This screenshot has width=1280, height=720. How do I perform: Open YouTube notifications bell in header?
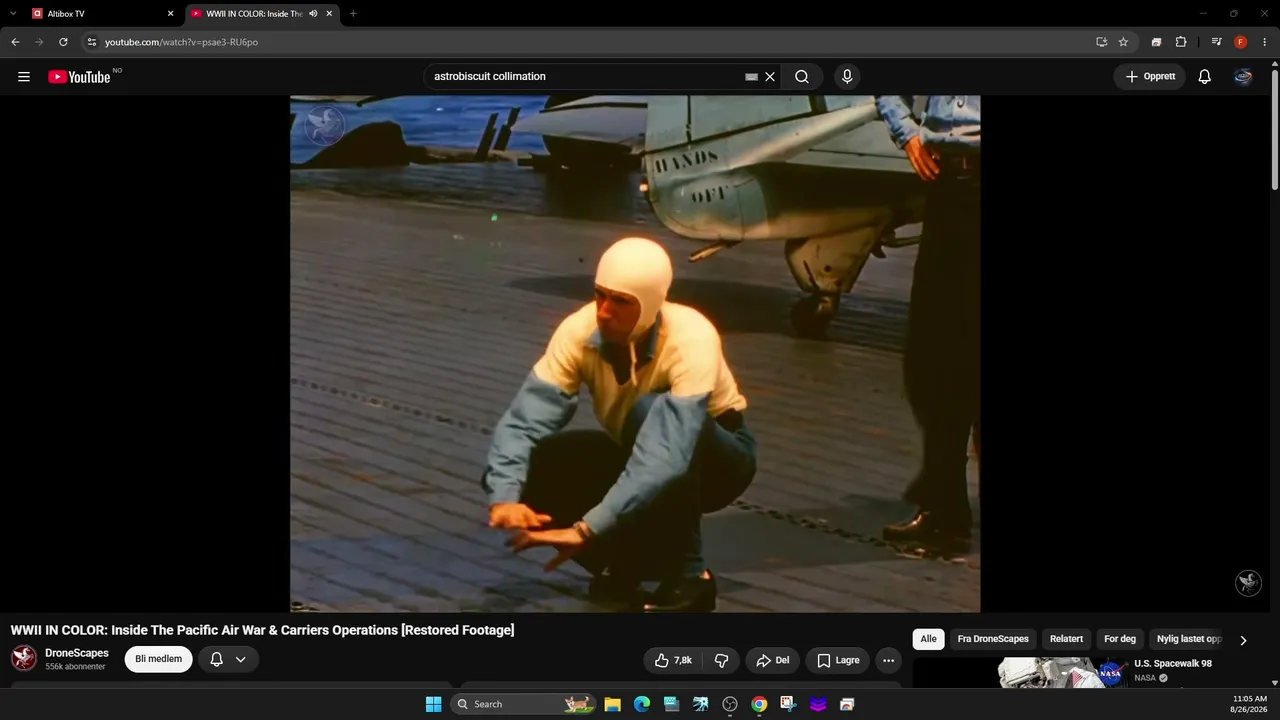click(x=1205, y=77)
